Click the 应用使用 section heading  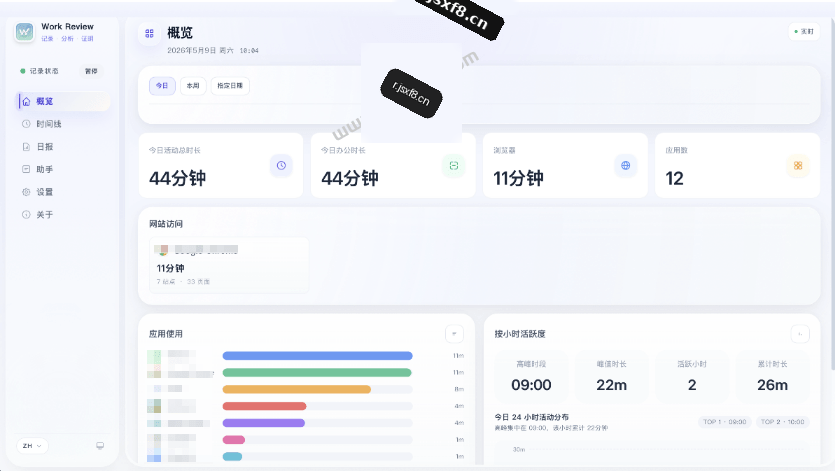(166, 334)
